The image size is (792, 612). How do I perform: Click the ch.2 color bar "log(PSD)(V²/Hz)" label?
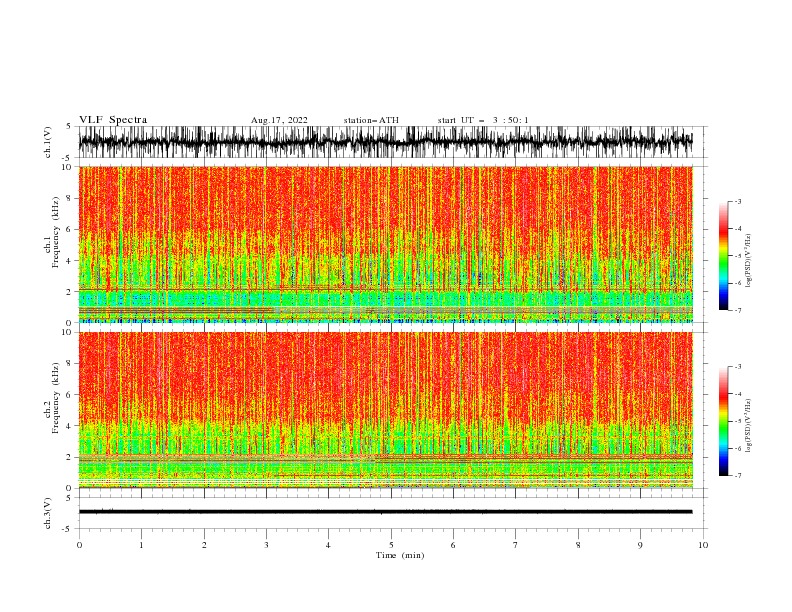(x=749, y=425)
